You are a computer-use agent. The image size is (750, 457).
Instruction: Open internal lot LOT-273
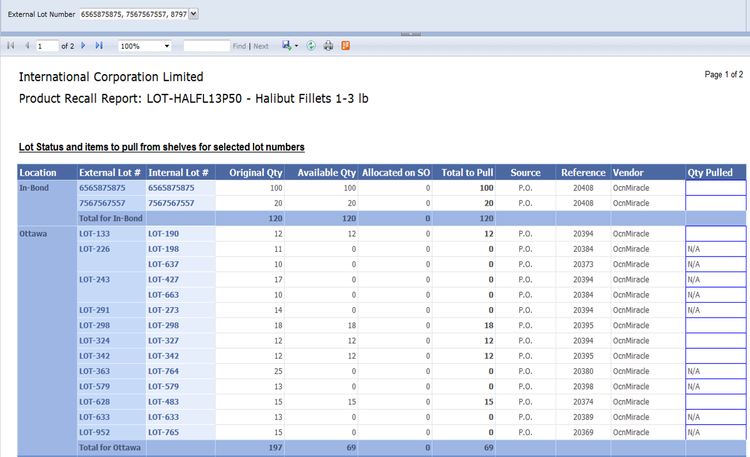[x=163, y=310]
